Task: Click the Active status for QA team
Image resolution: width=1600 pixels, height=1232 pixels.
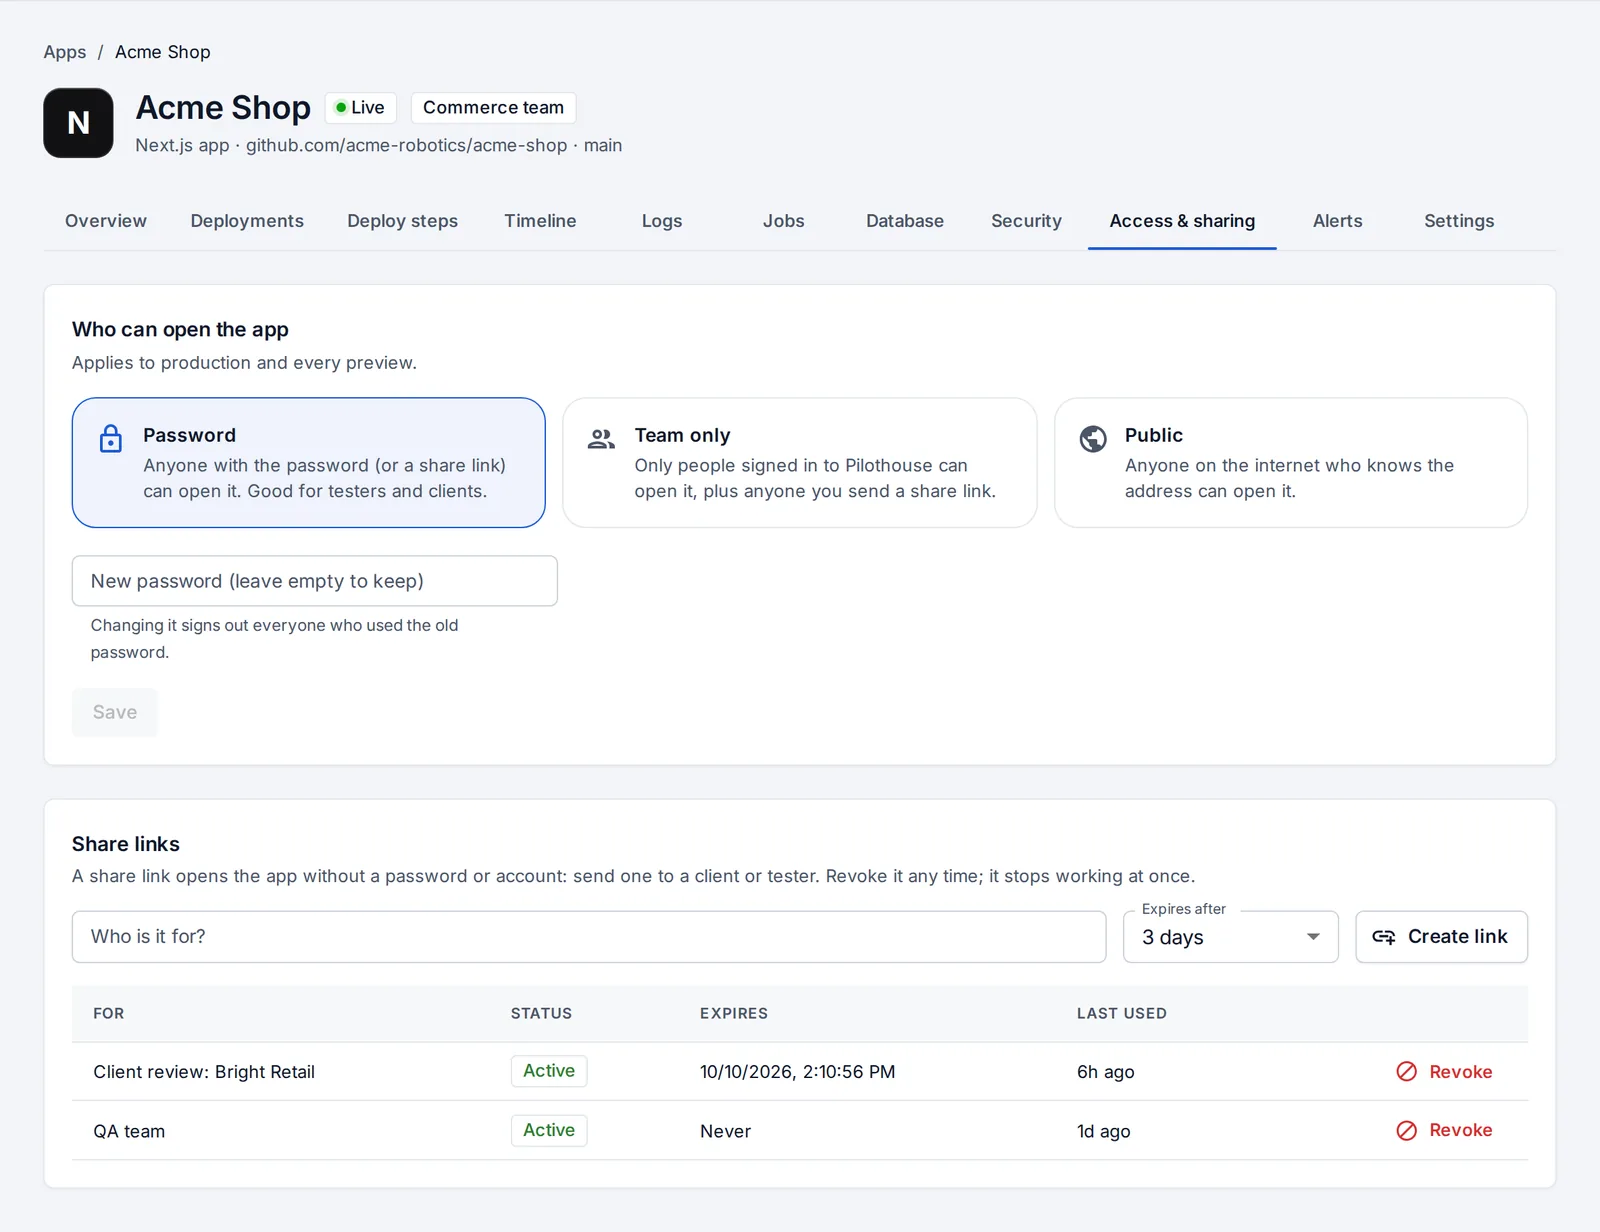Action: (549, 1130)
